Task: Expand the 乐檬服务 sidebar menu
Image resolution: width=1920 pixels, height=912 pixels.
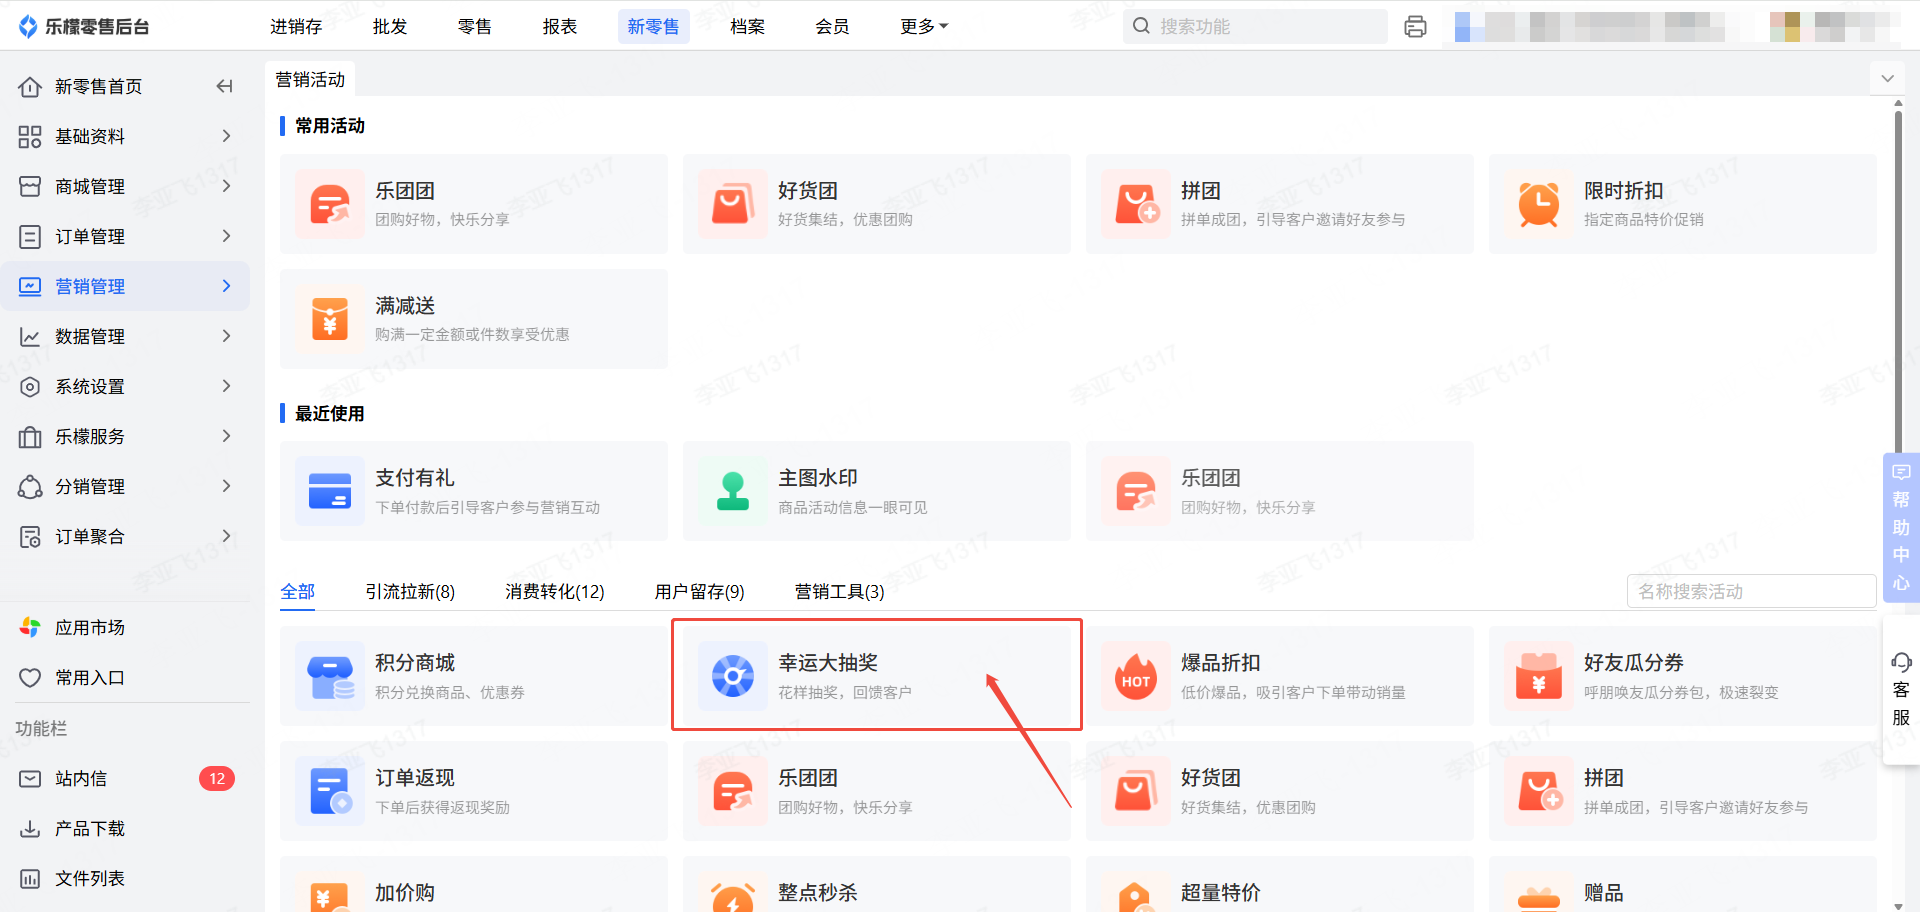Action: 125,436
